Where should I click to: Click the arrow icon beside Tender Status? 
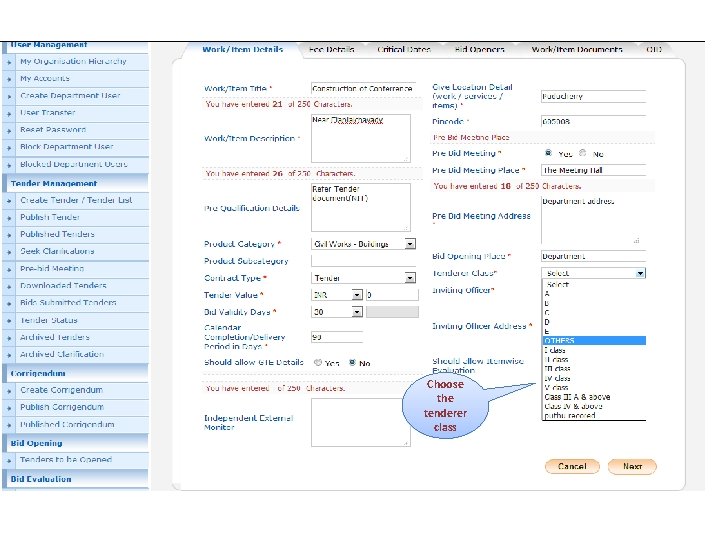point(9,321)
